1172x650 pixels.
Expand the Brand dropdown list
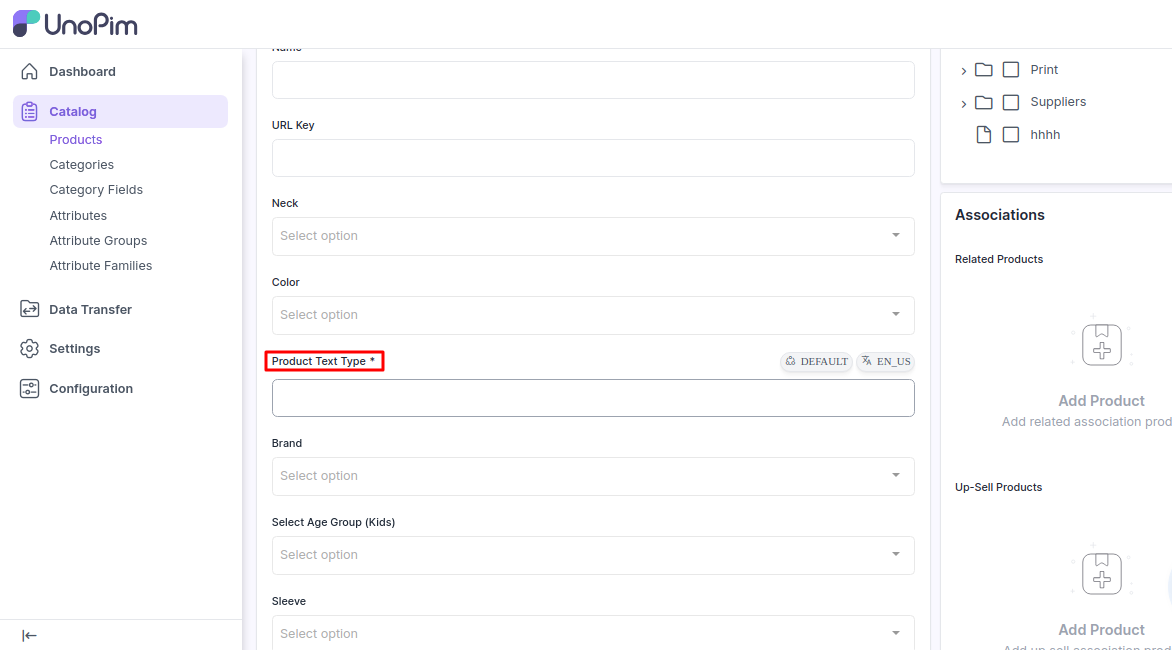[x=593, y=476]
